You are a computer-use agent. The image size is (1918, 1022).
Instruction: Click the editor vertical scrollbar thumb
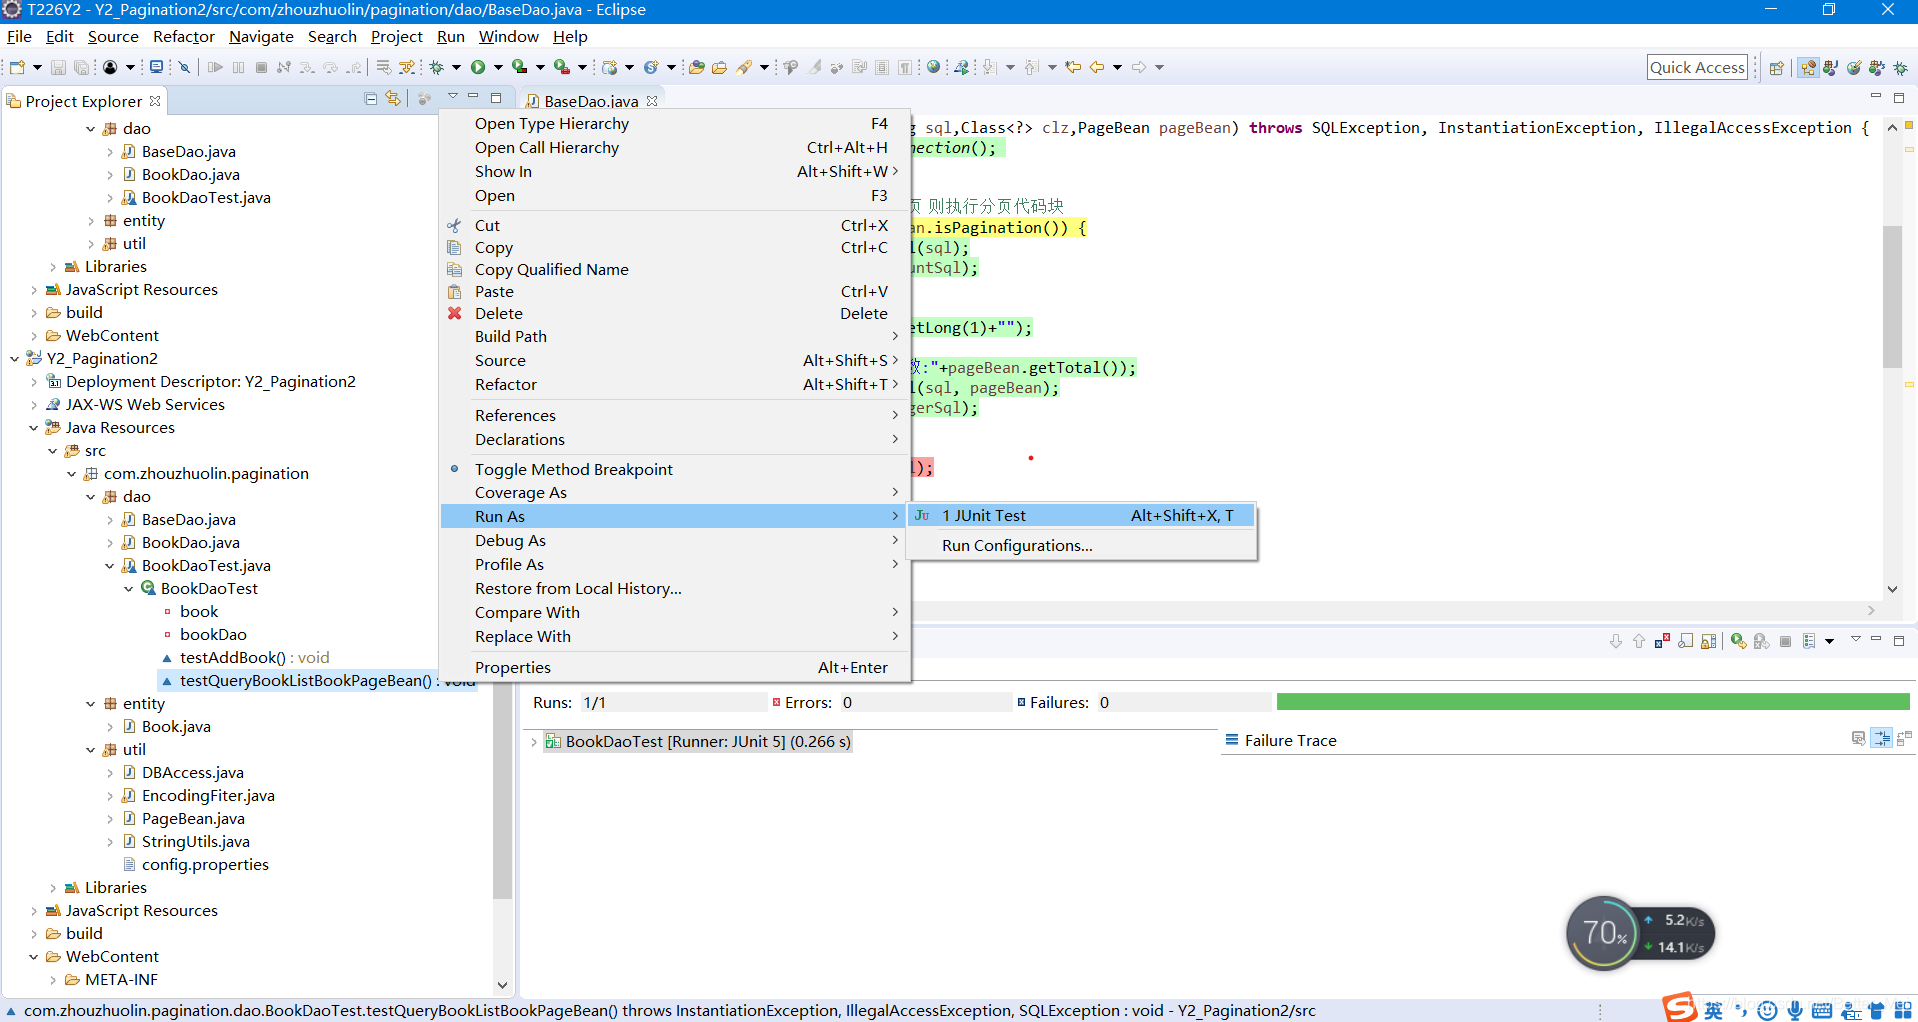[1892, 297]
